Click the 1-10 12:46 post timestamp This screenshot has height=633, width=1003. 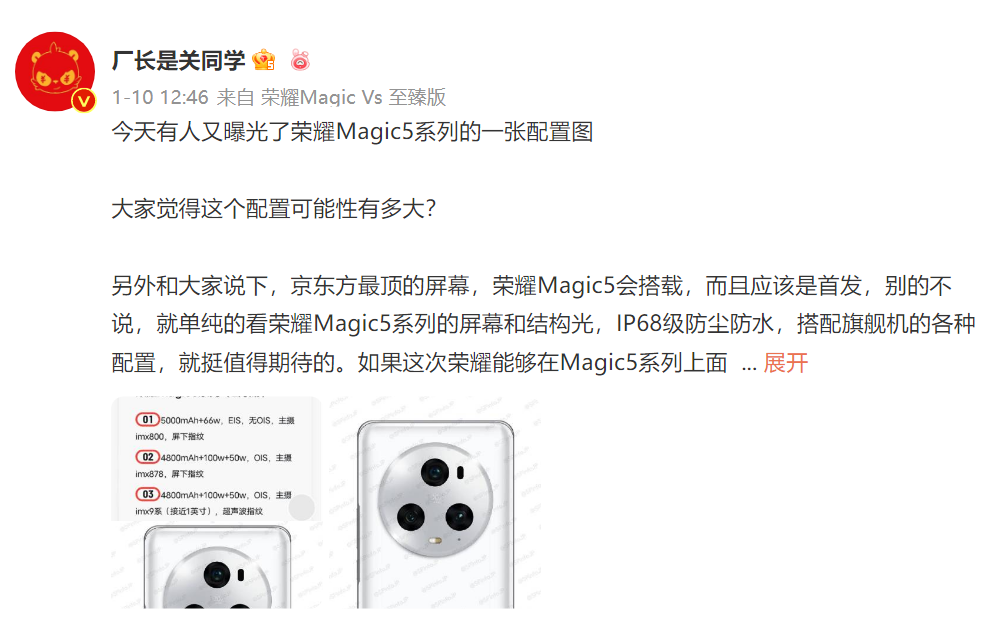pos(160,97)
